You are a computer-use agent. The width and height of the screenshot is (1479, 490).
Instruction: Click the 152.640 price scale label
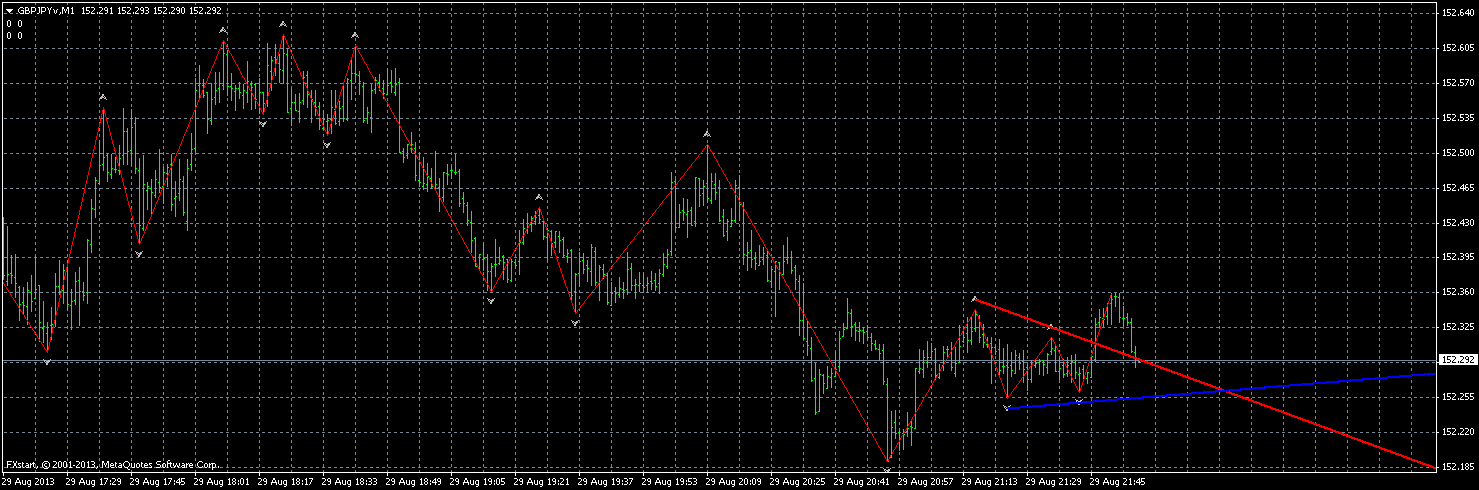[x=1459, y=13]
